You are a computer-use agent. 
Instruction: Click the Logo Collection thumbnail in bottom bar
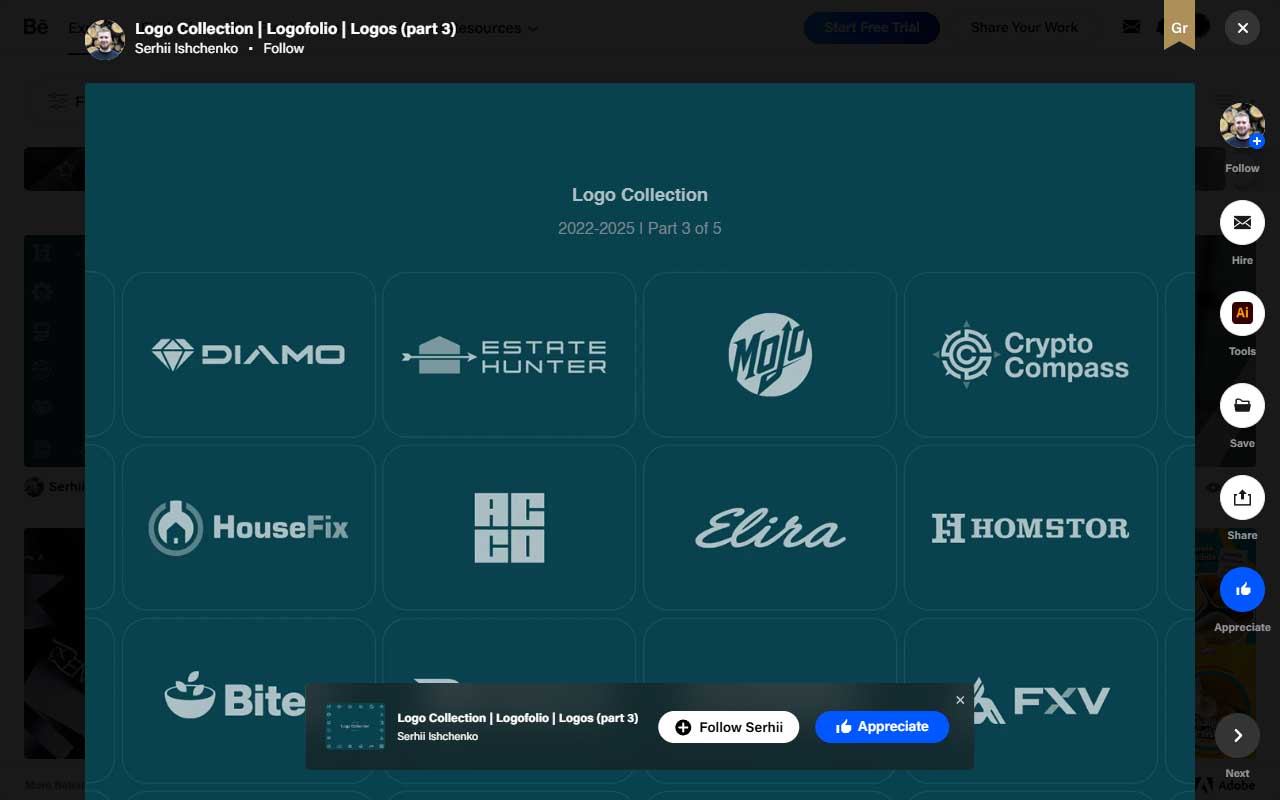point(355,726)
